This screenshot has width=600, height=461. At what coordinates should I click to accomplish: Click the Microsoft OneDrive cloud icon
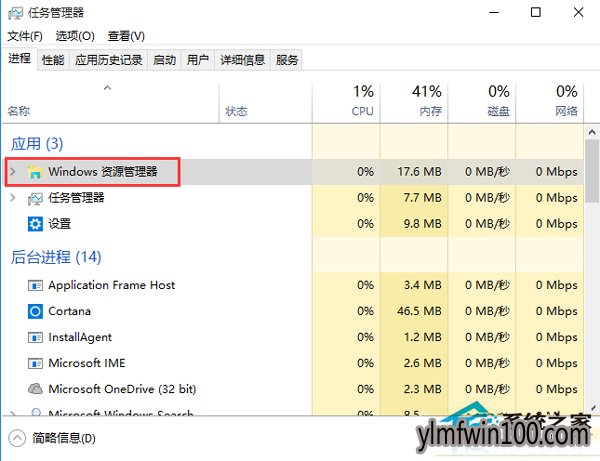(x=35, y=389)
